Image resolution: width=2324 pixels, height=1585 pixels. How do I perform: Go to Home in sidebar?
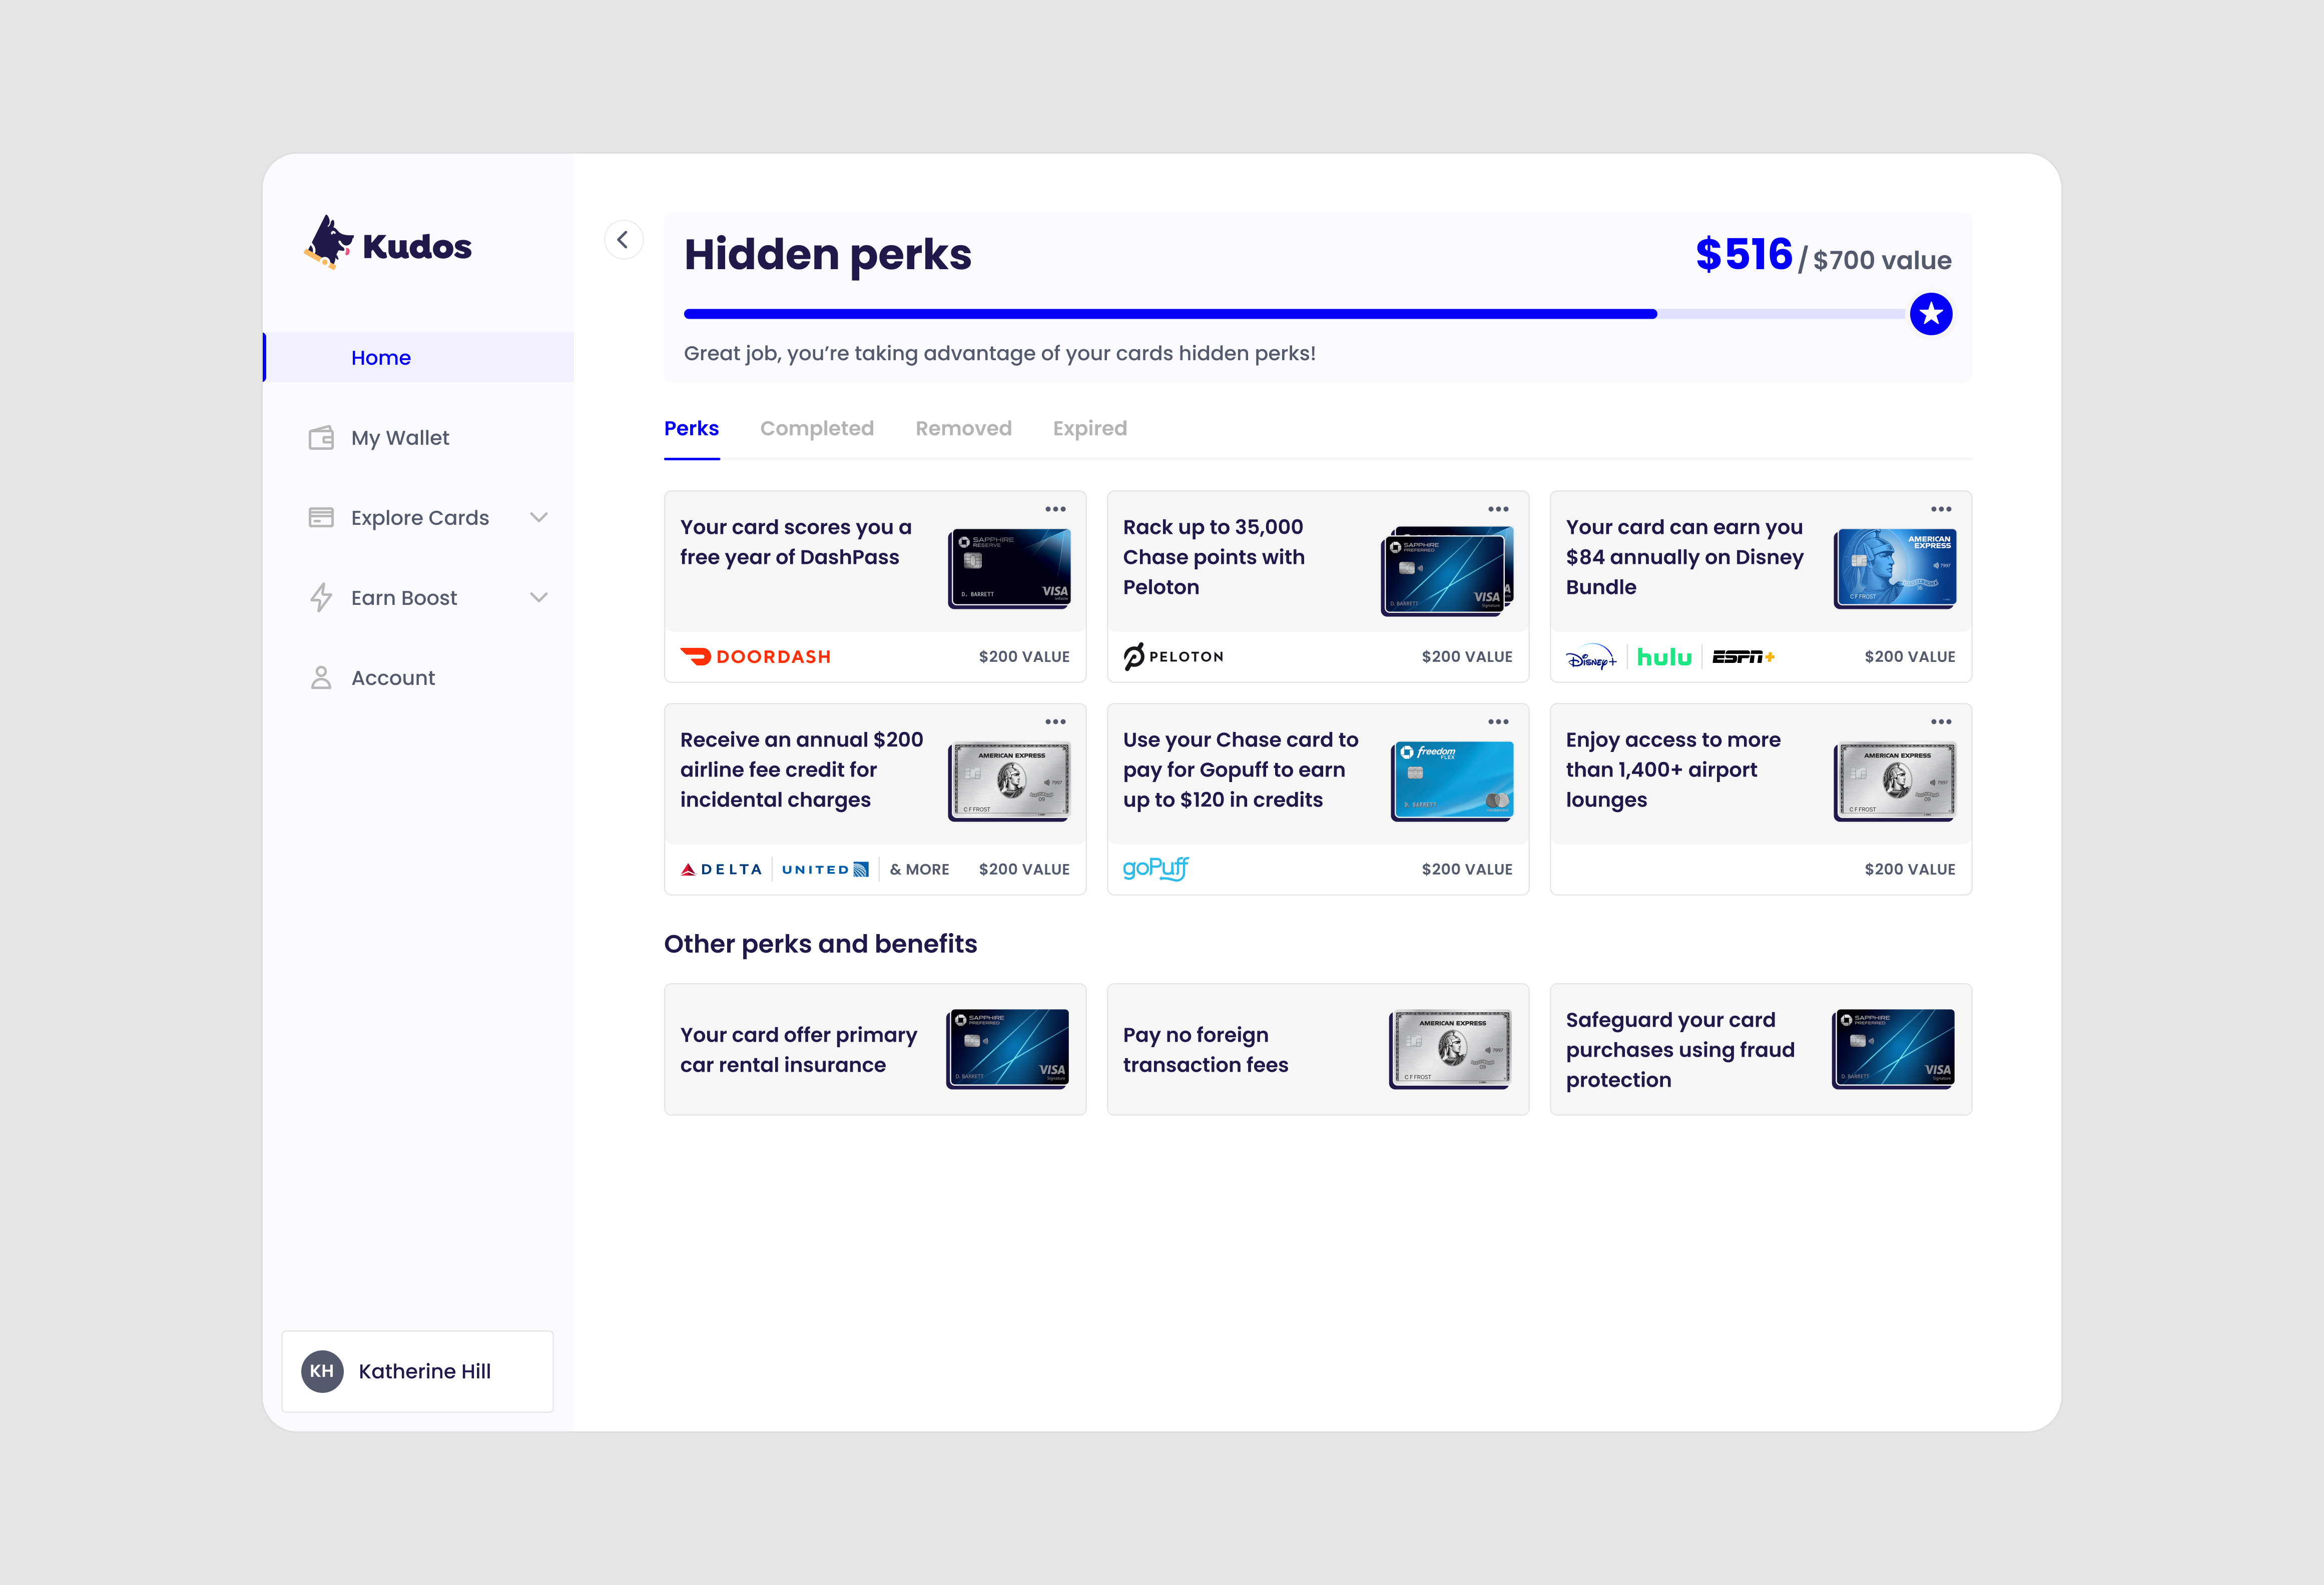click(x=381, y=358)
